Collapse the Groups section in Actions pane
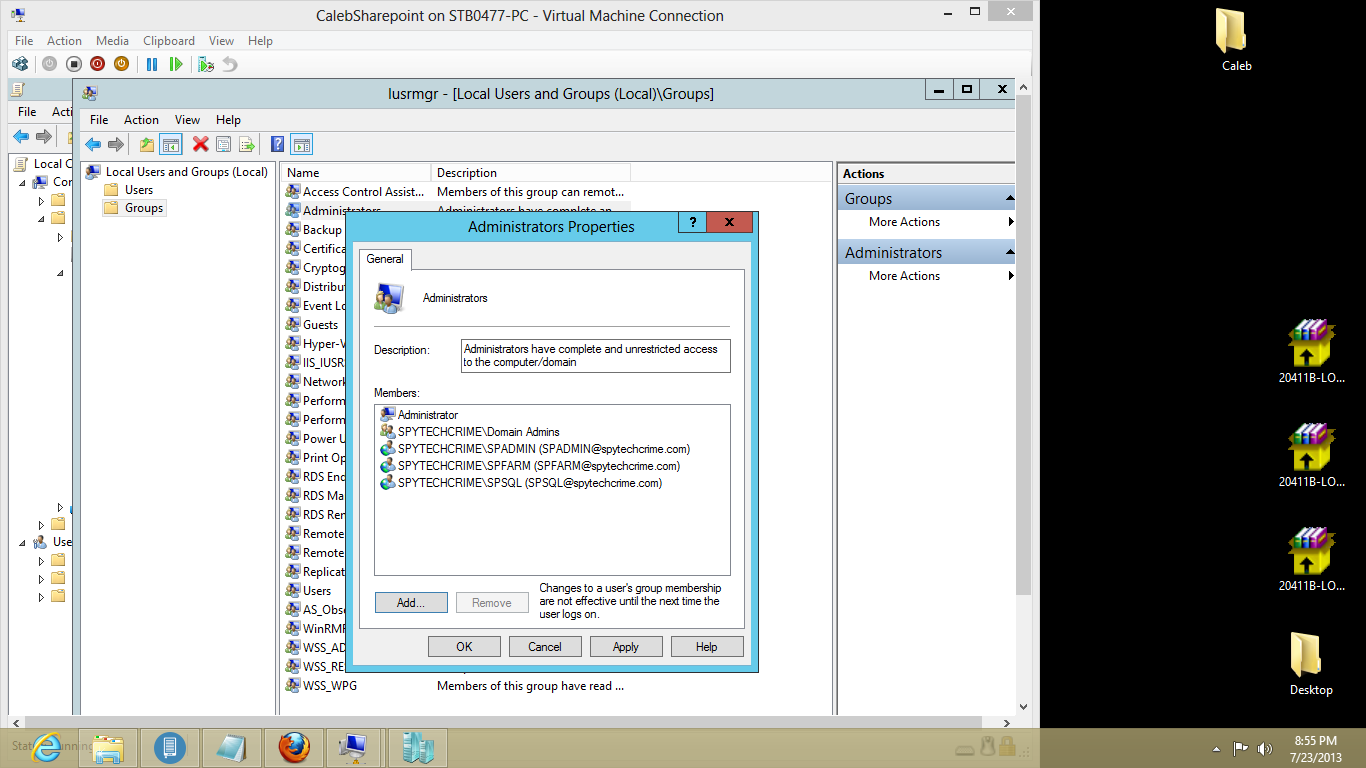 [1009, 198]
